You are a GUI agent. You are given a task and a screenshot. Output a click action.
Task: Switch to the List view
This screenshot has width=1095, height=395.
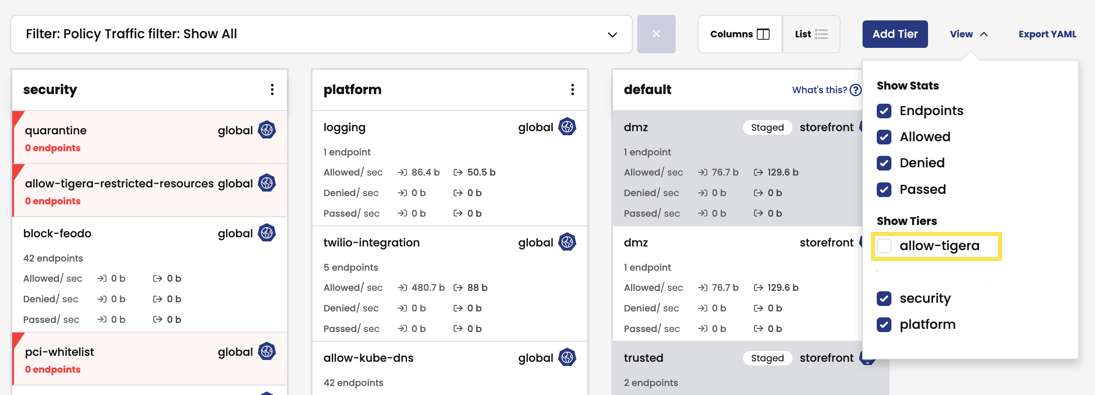811,34
